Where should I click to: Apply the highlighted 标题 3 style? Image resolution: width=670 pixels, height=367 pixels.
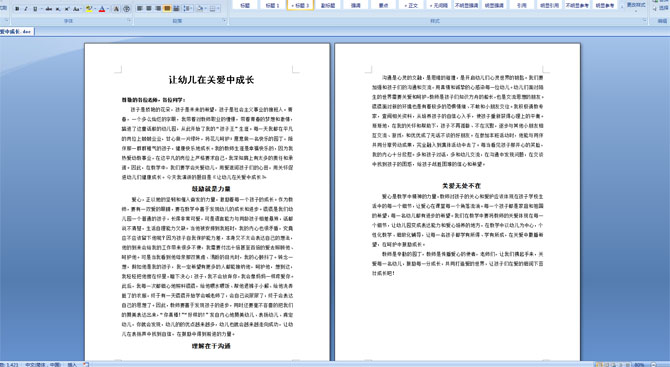coord(300,5)
